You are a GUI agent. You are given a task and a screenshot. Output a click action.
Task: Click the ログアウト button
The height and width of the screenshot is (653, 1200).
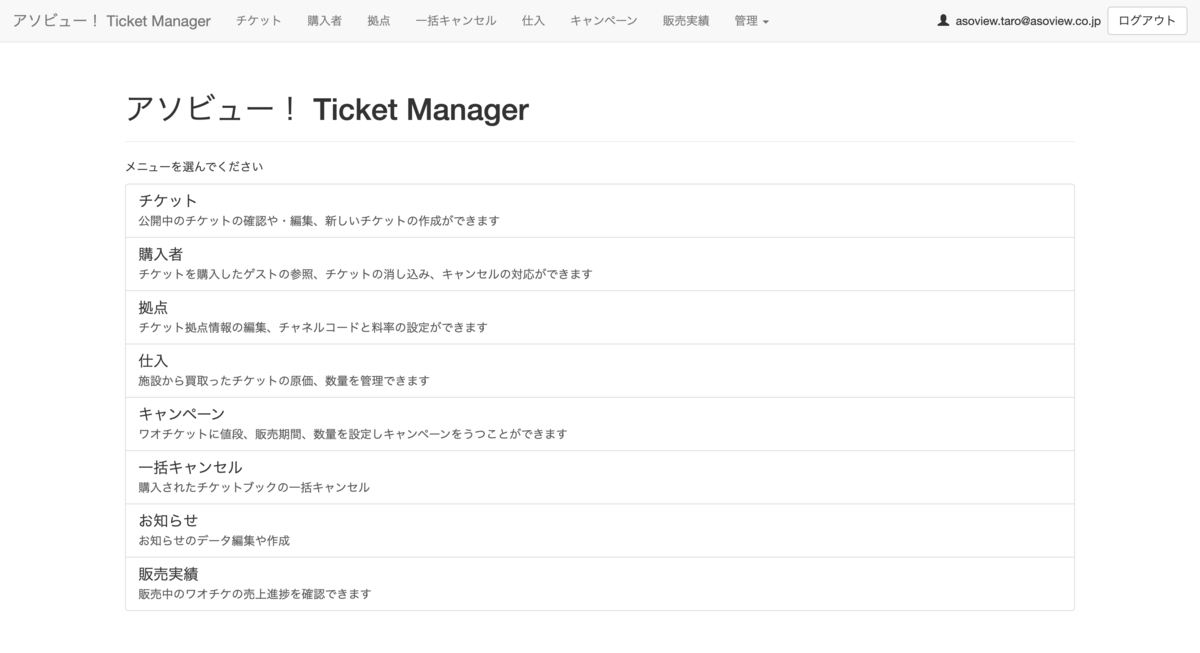point(1147,20)
